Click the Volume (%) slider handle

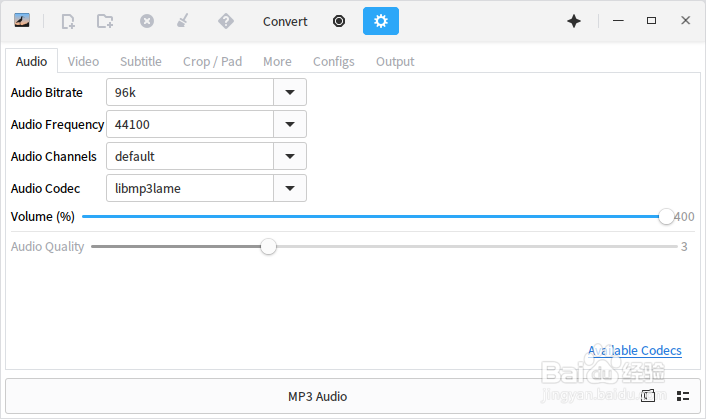click(x=666, y=216)
